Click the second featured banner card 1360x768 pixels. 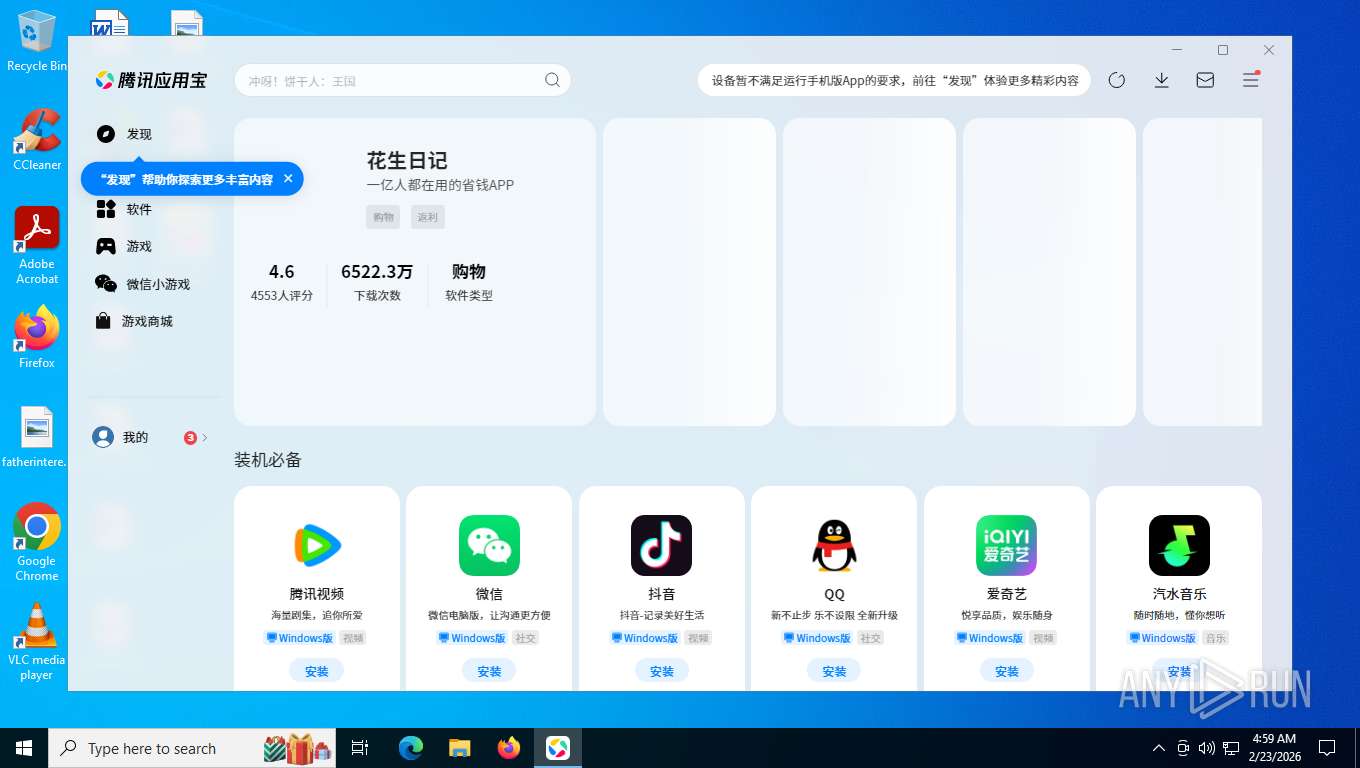(x=689, y=272)
